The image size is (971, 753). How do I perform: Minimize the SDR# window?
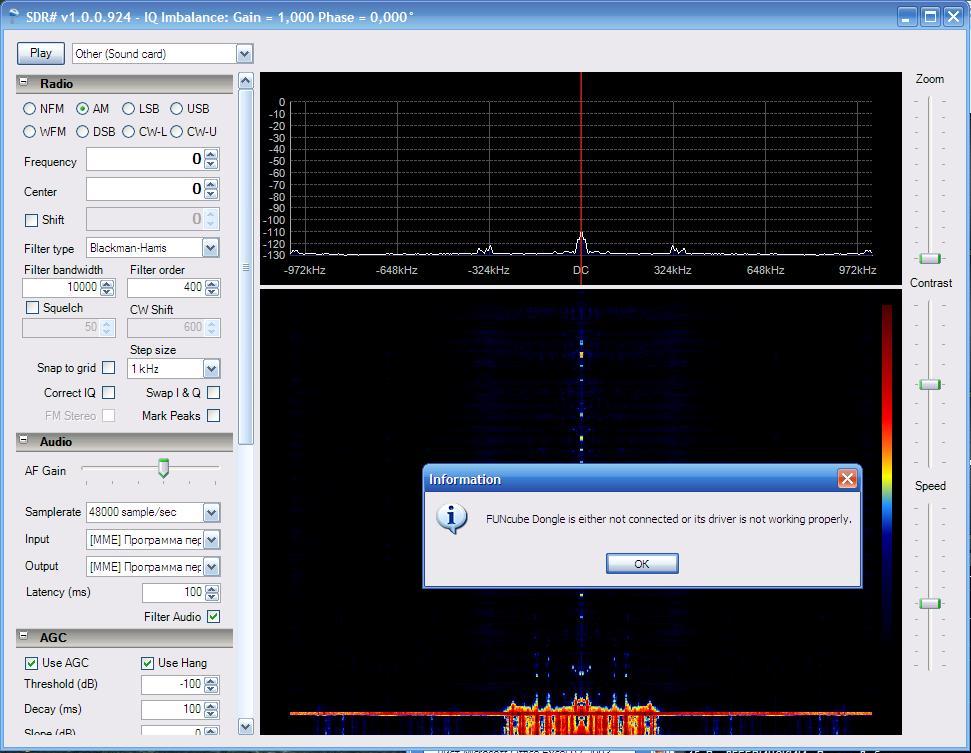(907, 17)
